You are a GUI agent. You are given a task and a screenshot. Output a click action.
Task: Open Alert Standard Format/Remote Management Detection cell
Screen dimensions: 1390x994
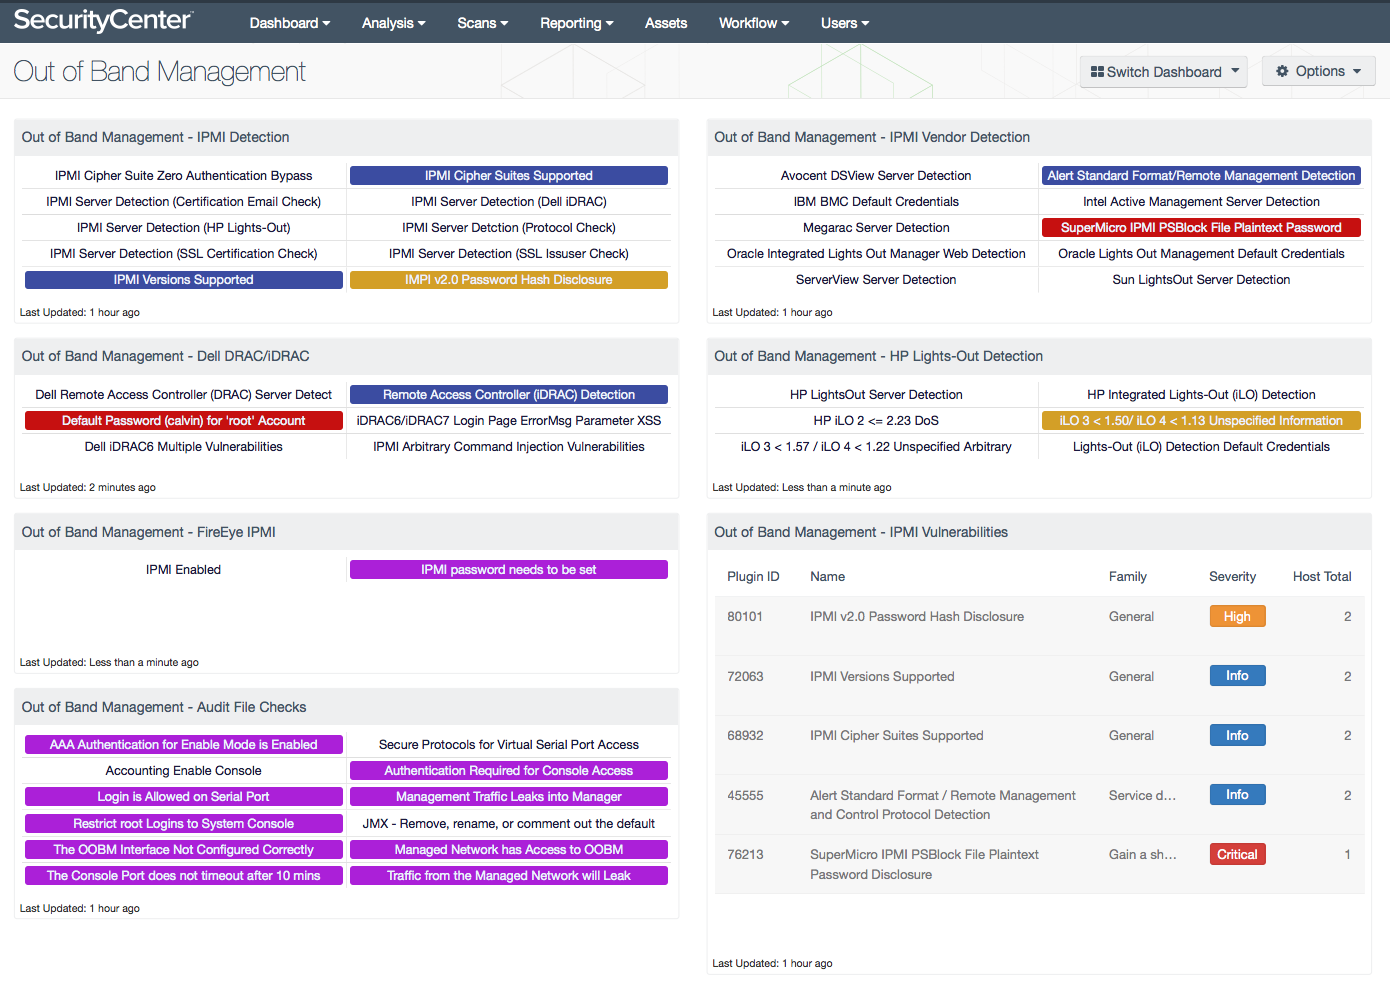click(1201, 176)
